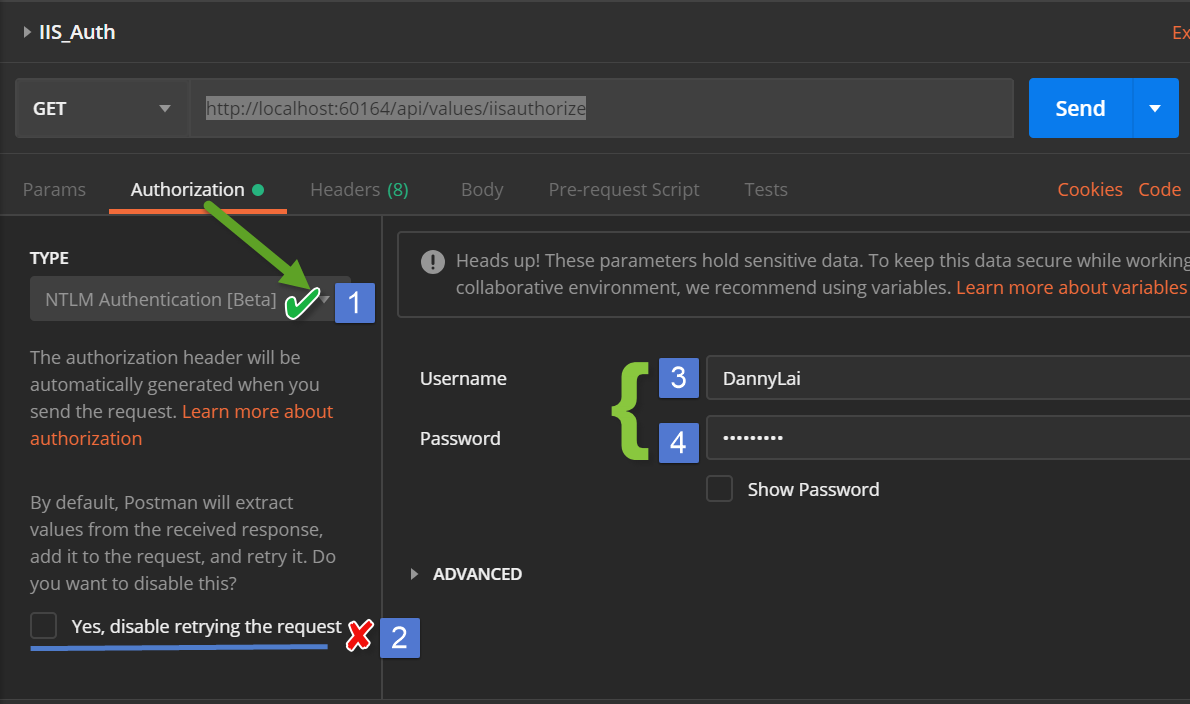Click the Password input field

tap(948, 438)
